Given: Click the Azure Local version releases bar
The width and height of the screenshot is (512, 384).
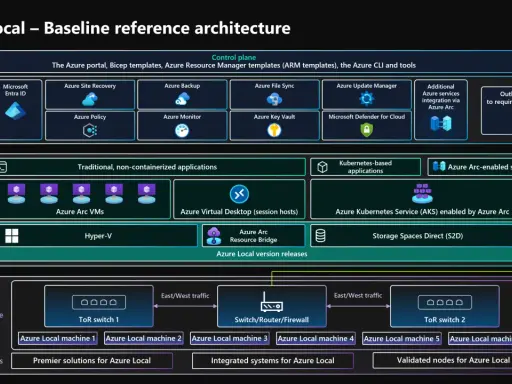Looking at the screenshot, I should click(256, 254).
